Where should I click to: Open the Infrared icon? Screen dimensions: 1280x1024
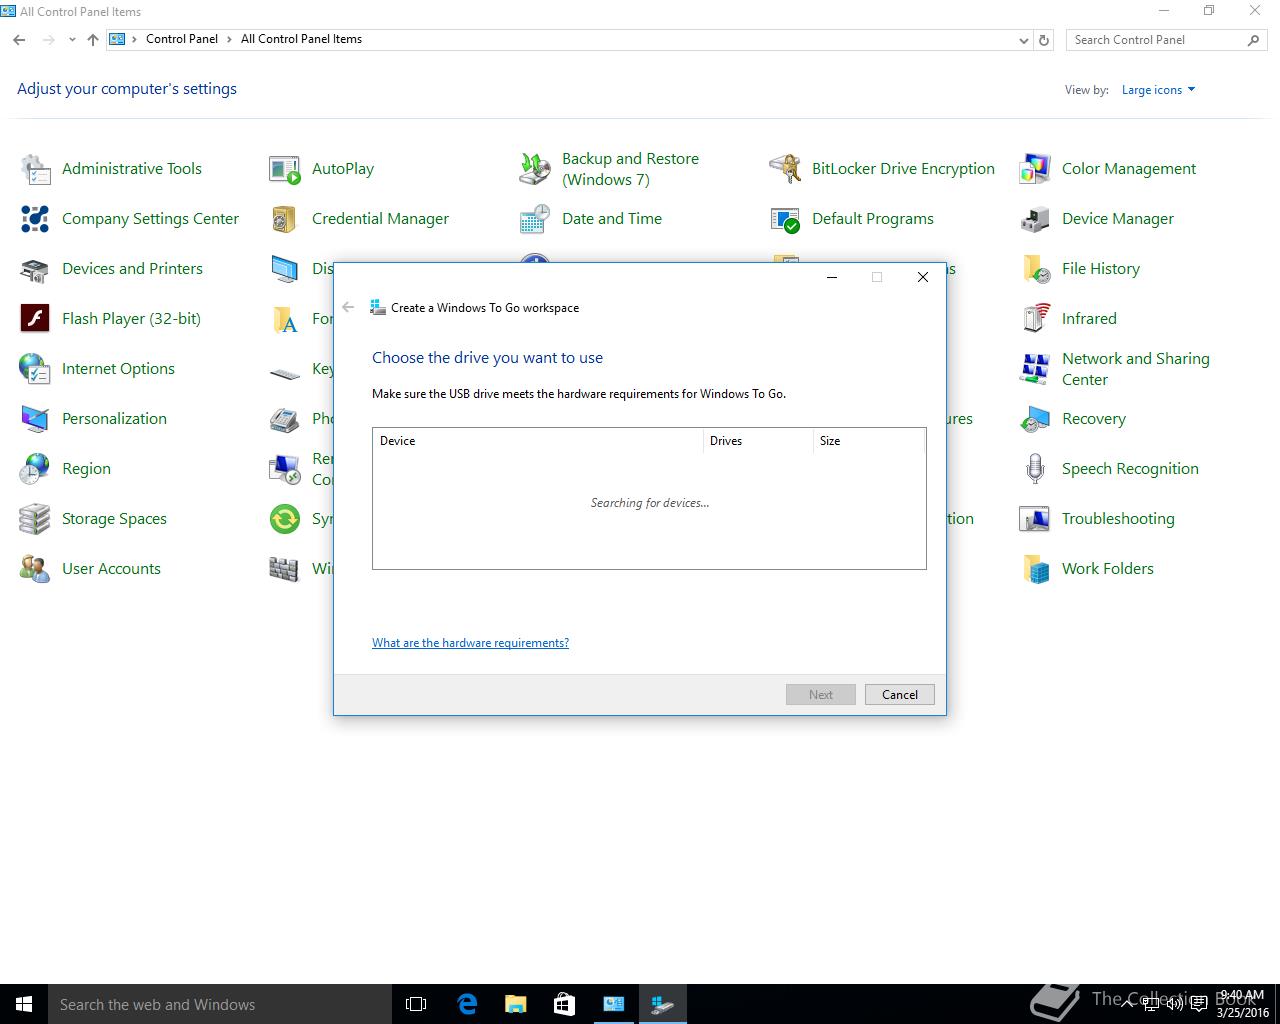[1035, 319]
